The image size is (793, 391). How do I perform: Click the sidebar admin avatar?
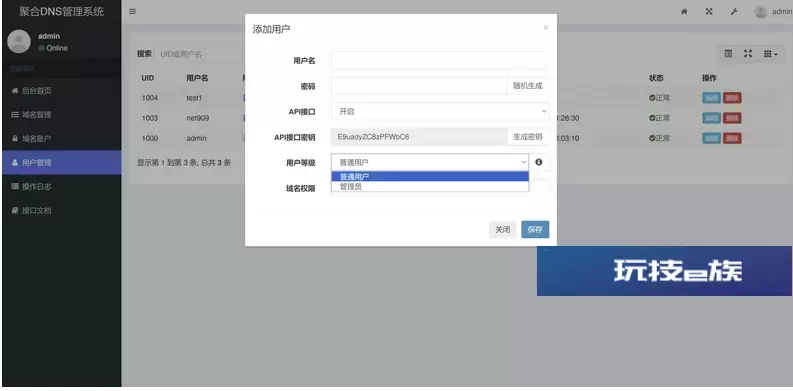[x=19, y=41]
